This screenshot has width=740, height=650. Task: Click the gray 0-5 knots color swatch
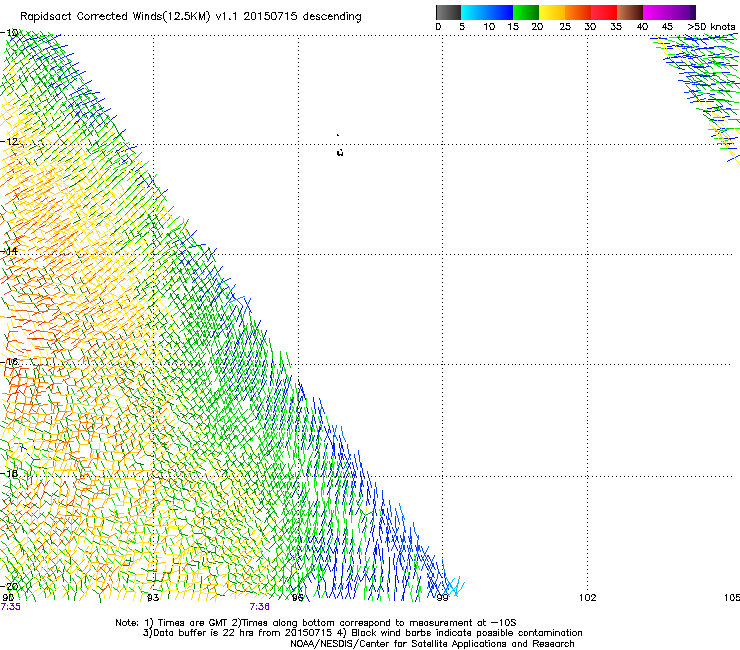(448, 12)
